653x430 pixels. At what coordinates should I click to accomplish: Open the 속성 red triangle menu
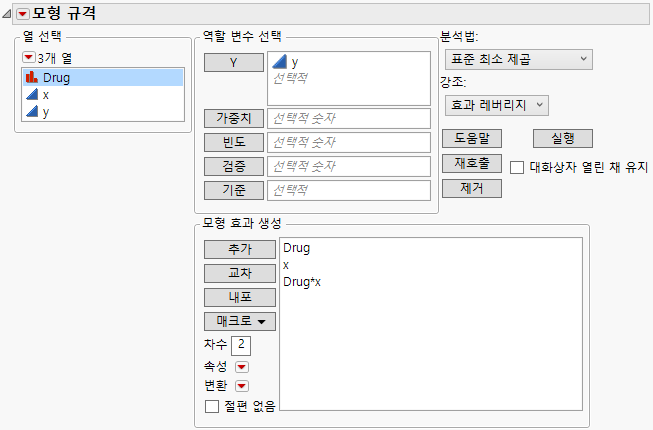point(242,367)
